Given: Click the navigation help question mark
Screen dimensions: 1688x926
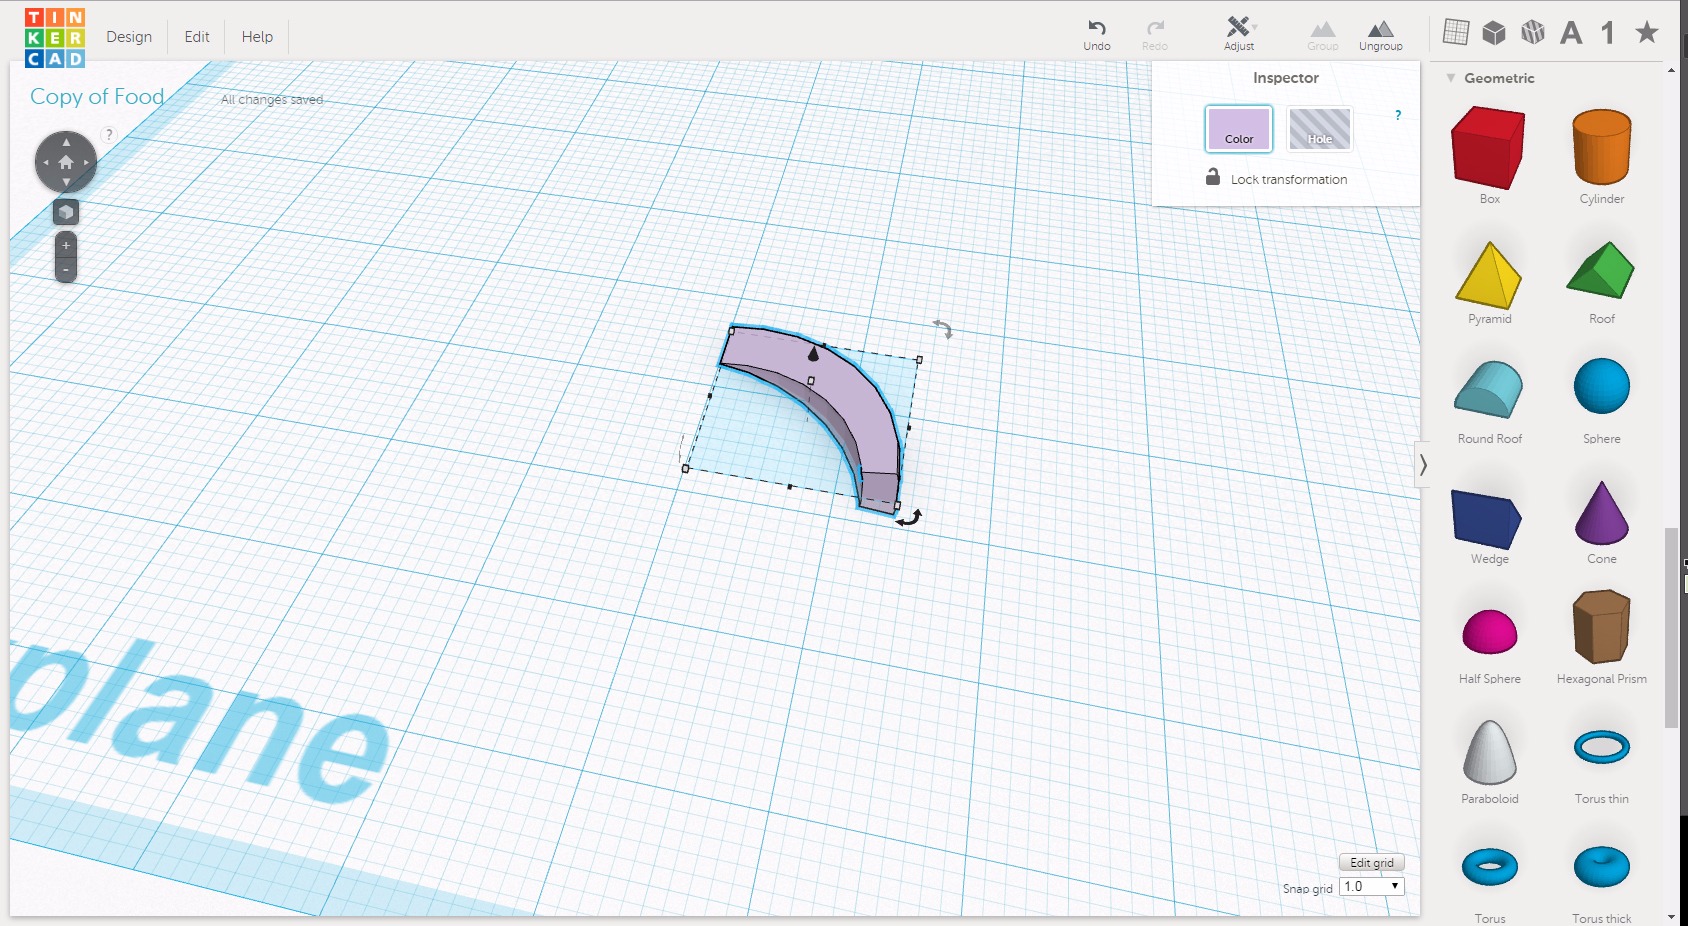Looking at the screenshot, I should coord(109,135).
